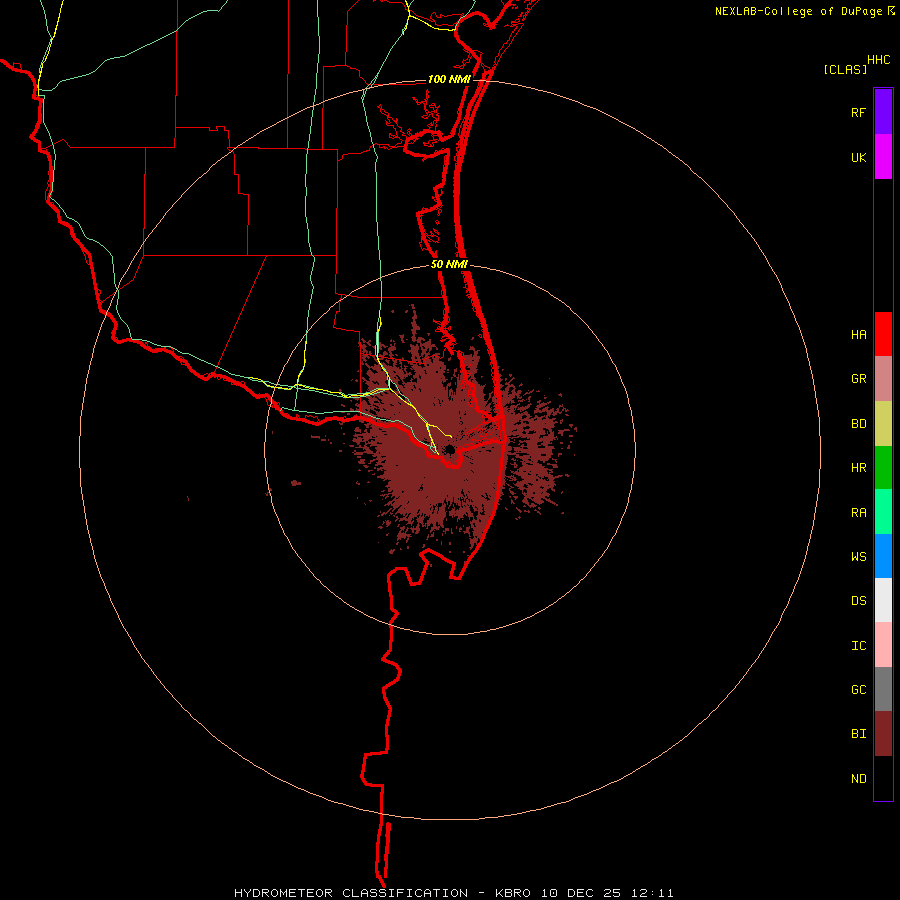
Task: Click the 10 DEC 25 date text
Action: 580,893
